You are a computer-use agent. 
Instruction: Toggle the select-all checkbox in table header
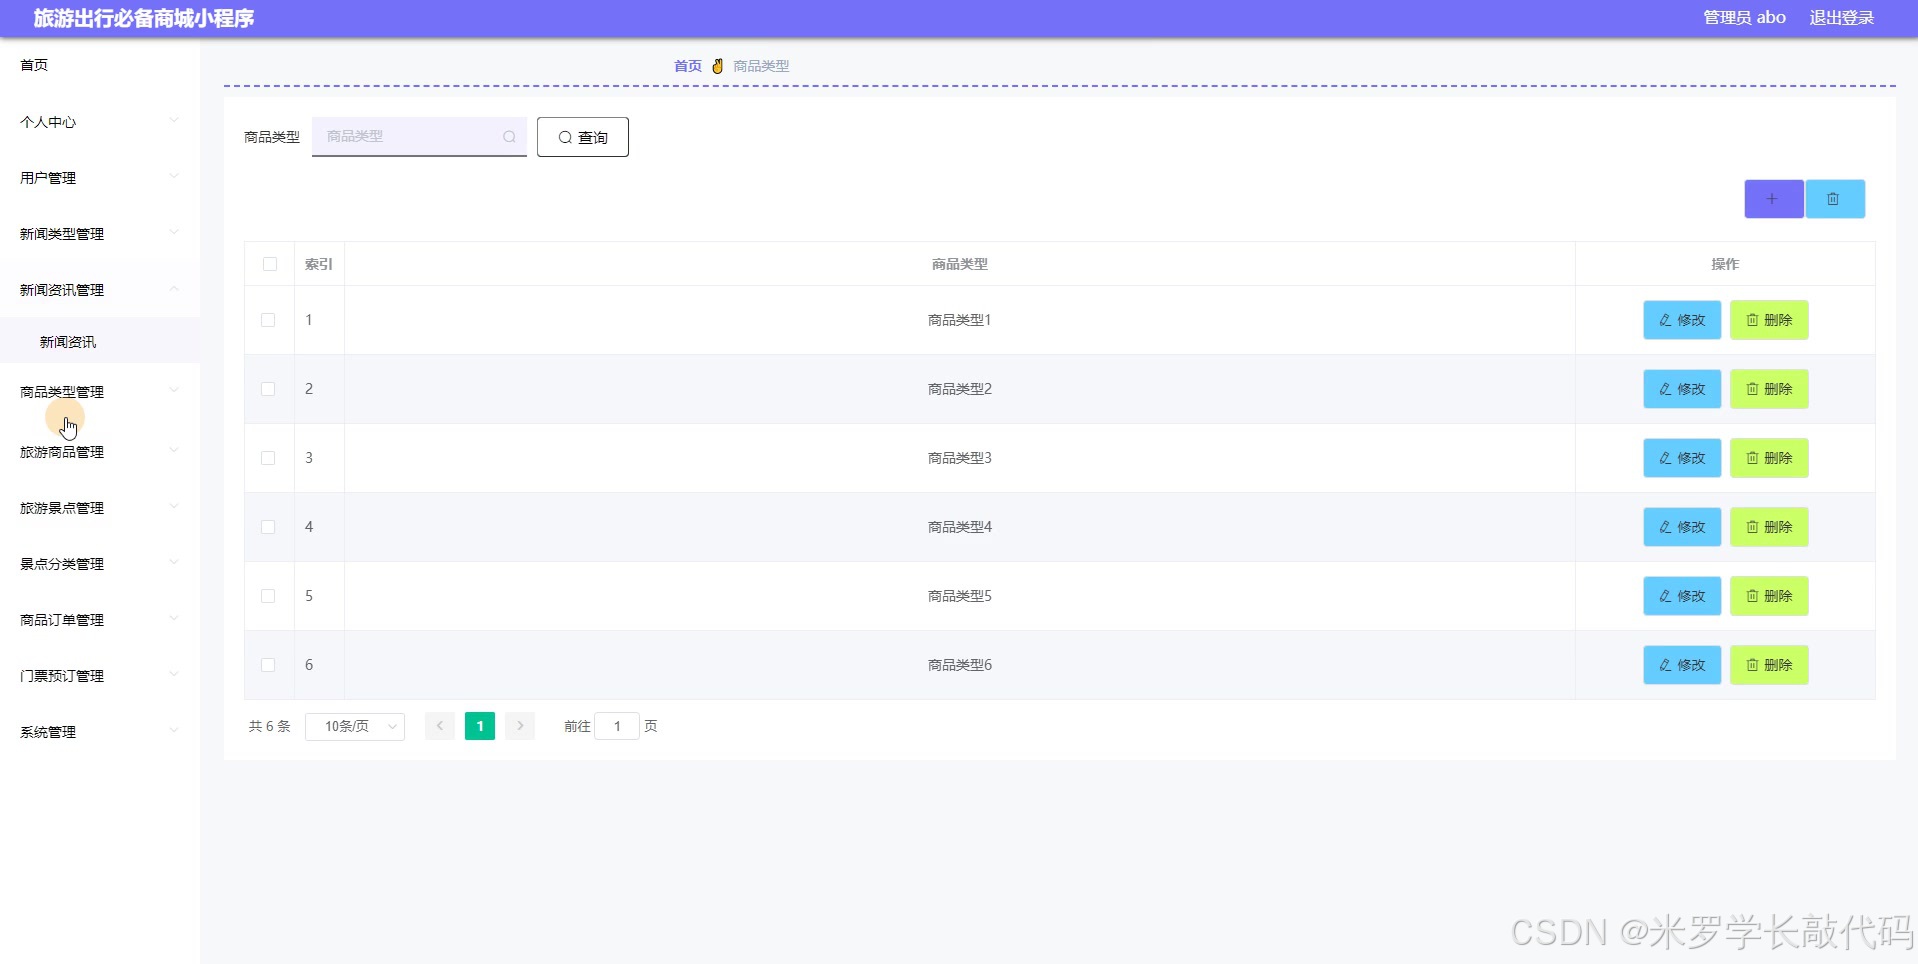[270, 264]
